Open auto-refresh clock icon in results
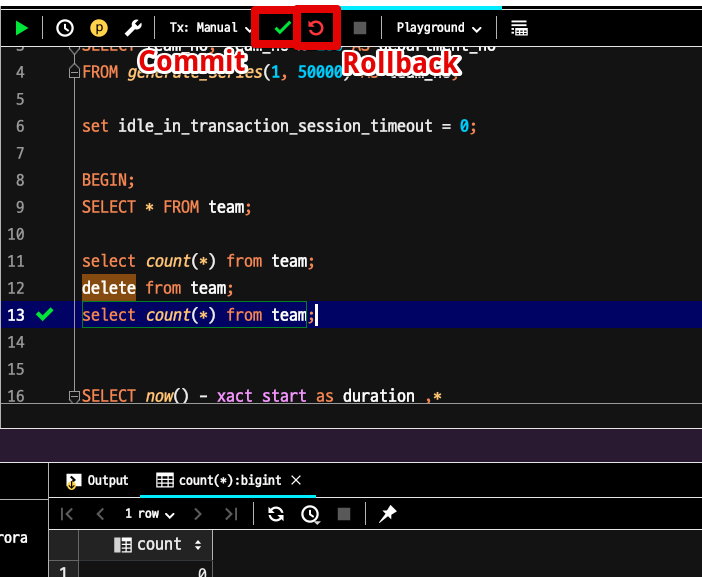This screenshot has width=702, height=577. [310, 514]
